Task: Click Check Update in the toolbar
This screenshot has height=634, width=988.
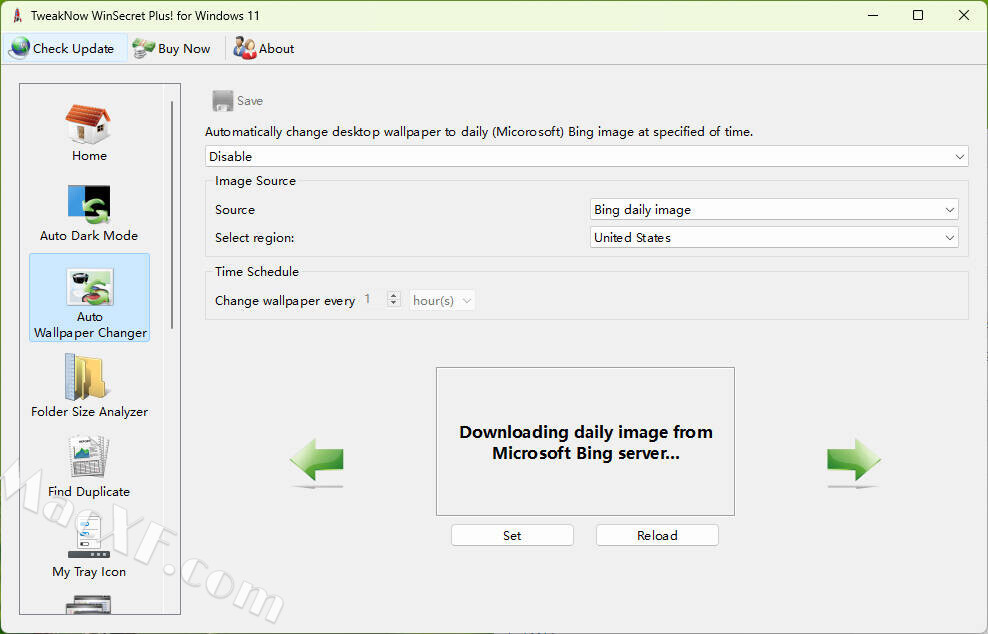Action: (x=63, y=48)
